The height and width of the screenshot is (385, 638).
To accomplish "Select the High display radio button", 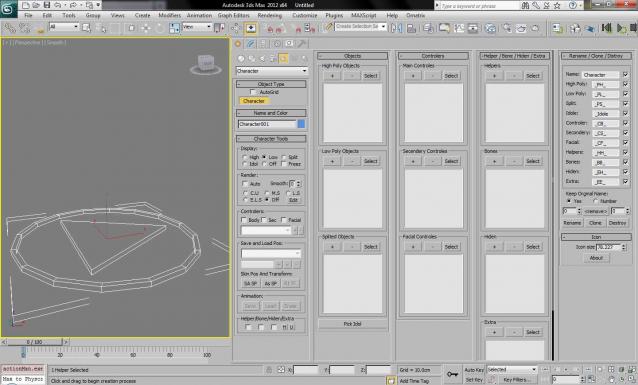I will coord(245,157).
